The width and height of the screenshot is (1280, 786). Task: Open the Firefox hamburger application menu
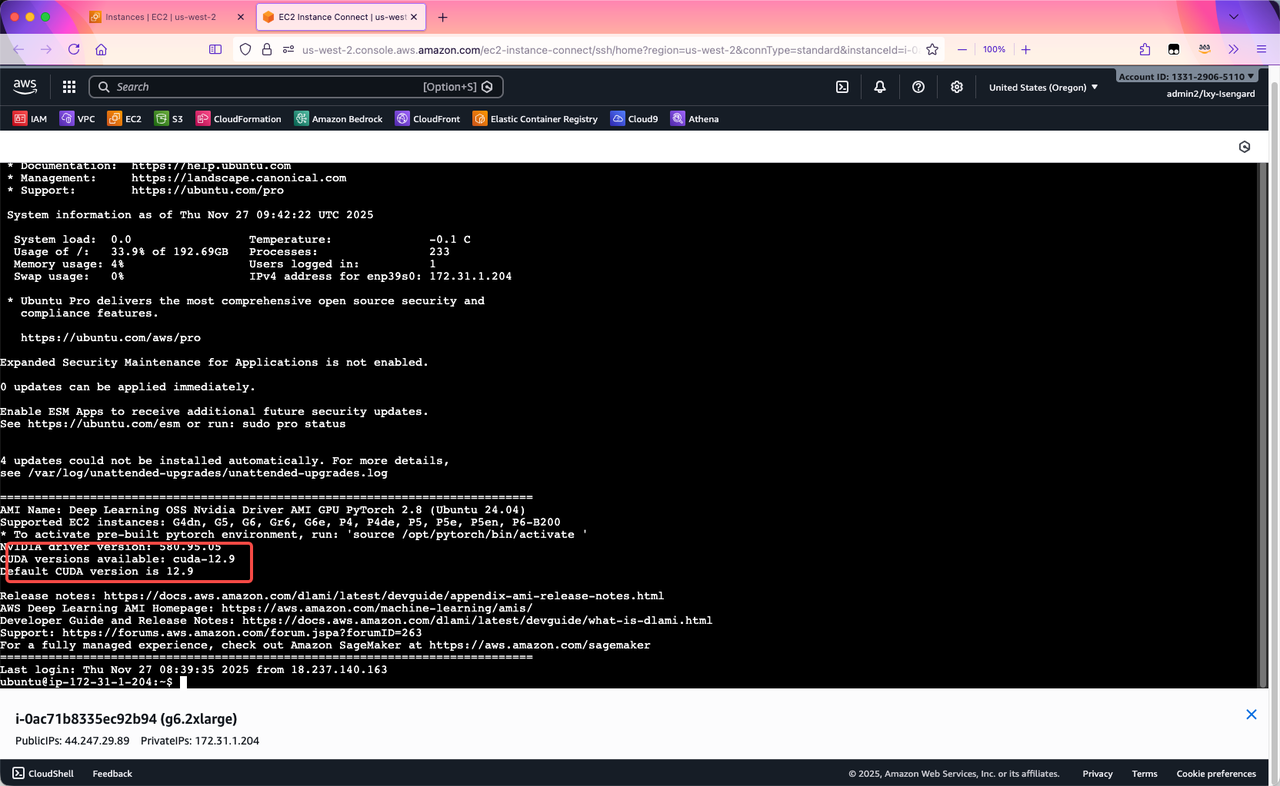tap(1260, 49)
